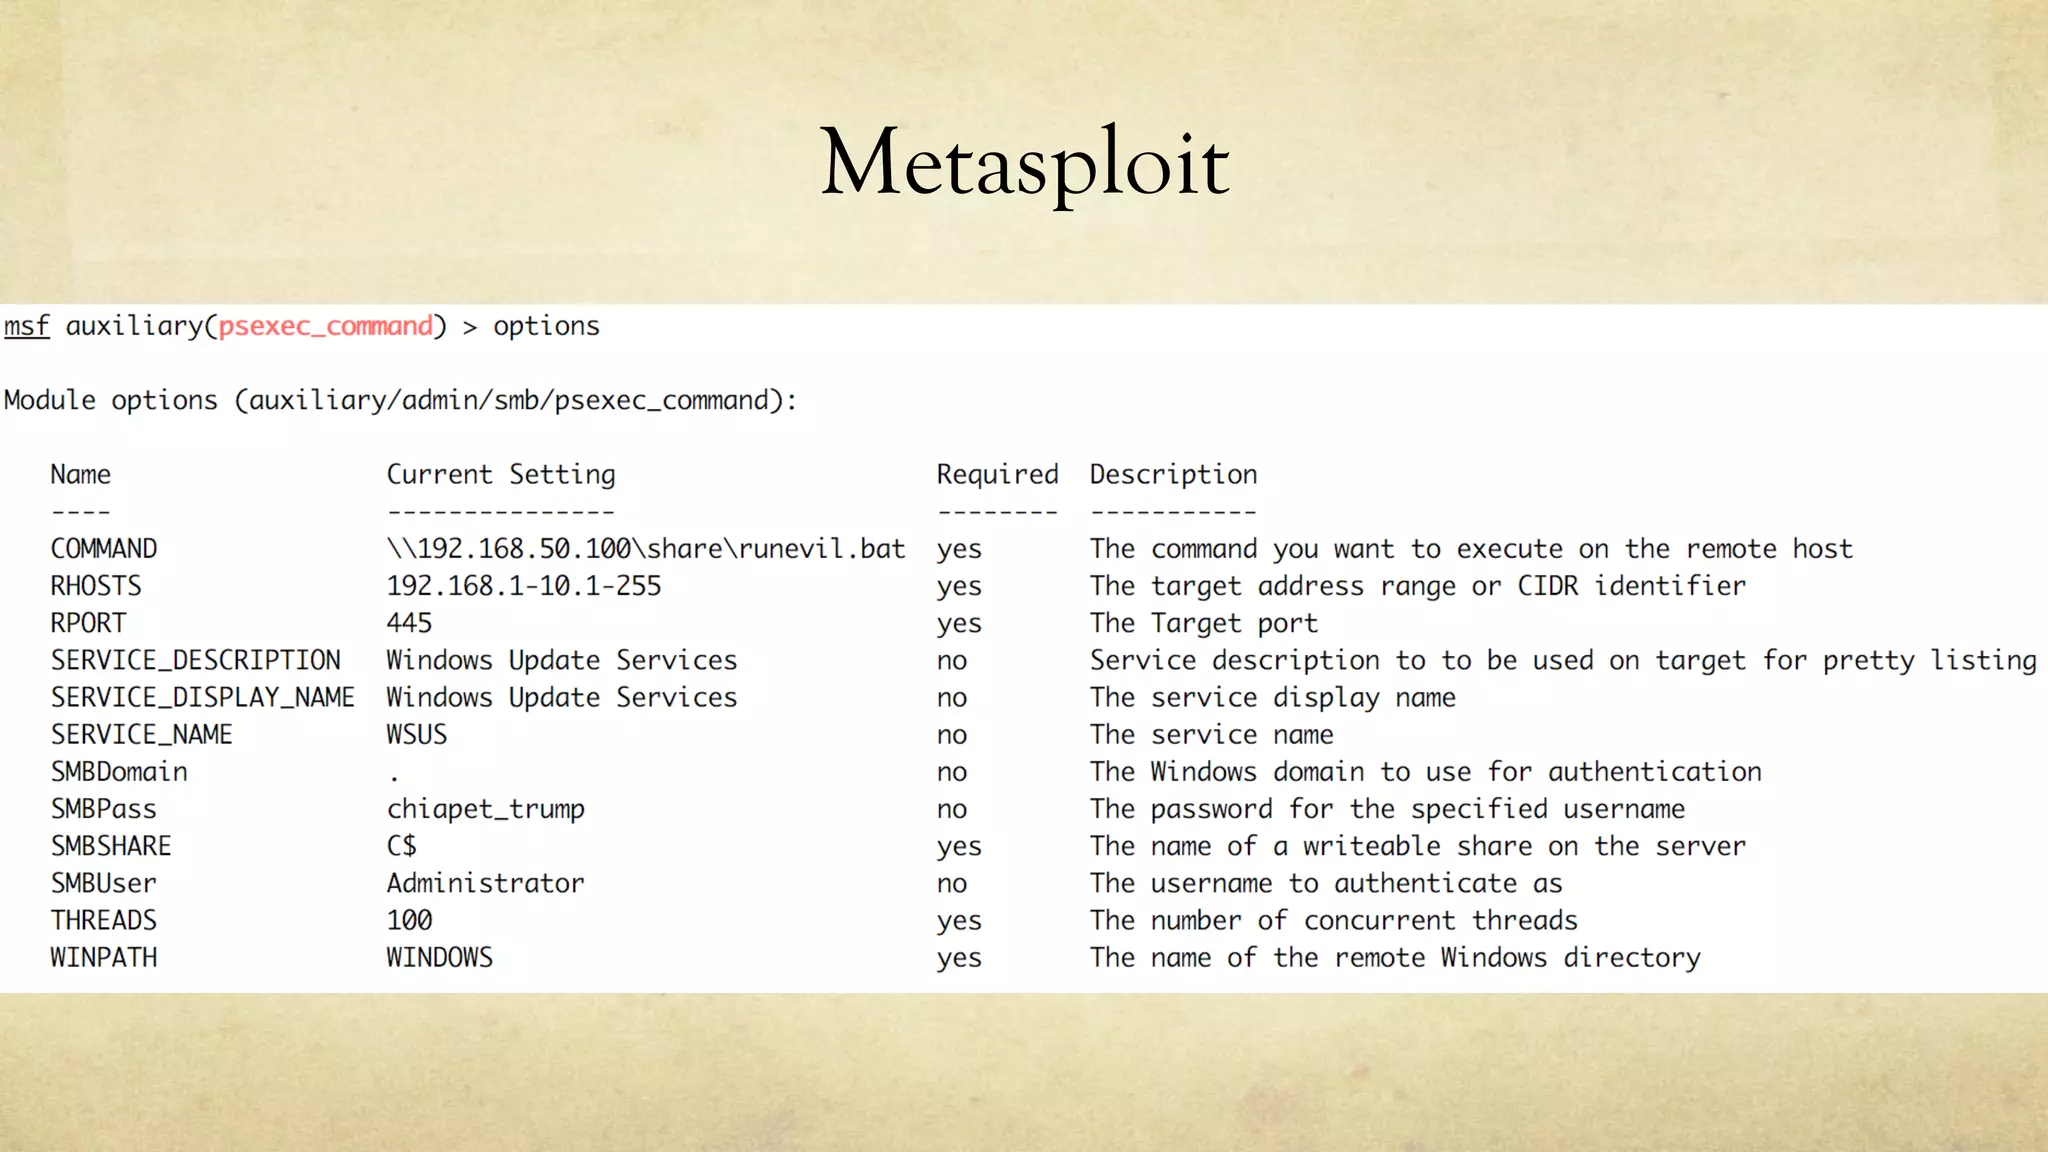Select the COMMAND option name
This screenshot has width=2048, height=1152.
(104, 549)
